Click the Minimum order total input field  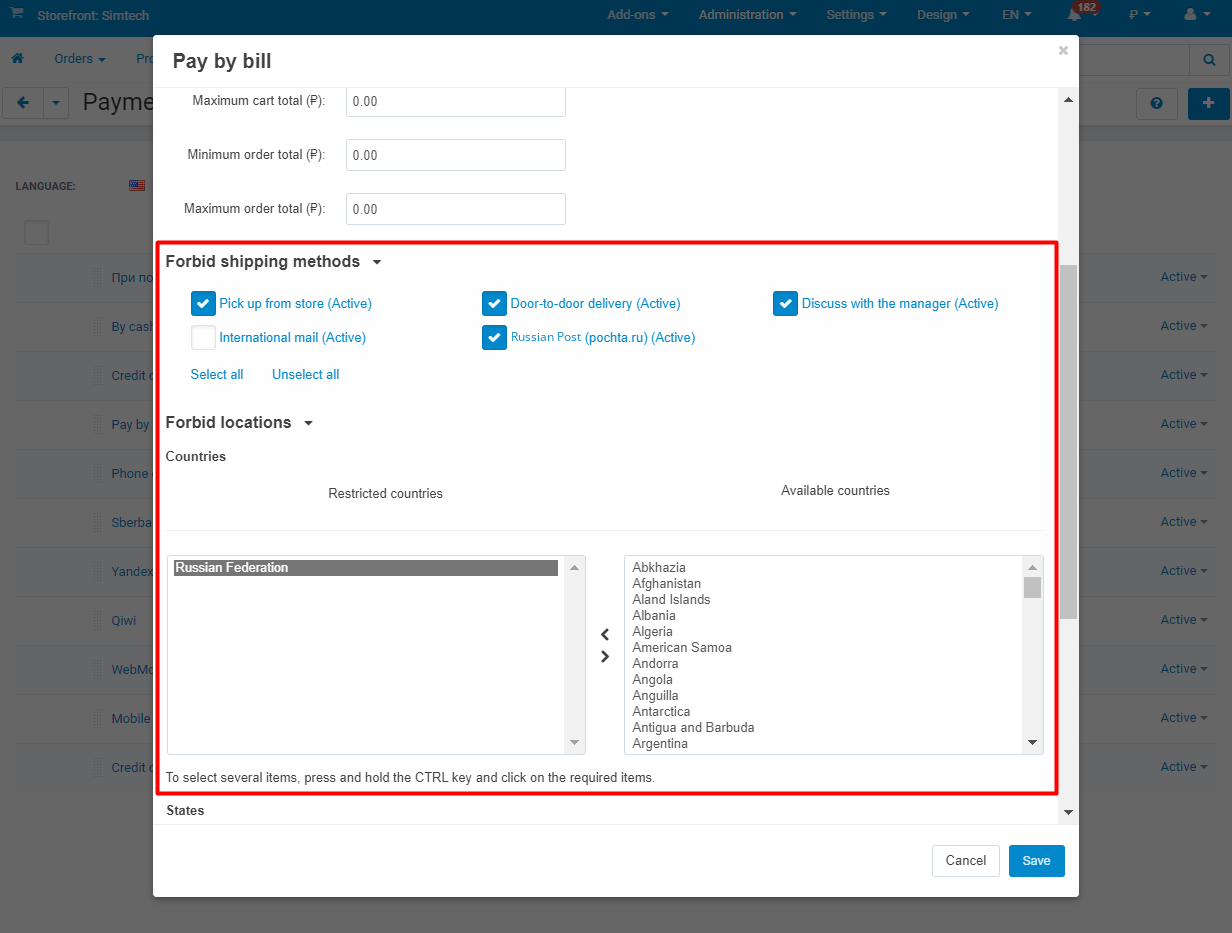tap(456, 155)
